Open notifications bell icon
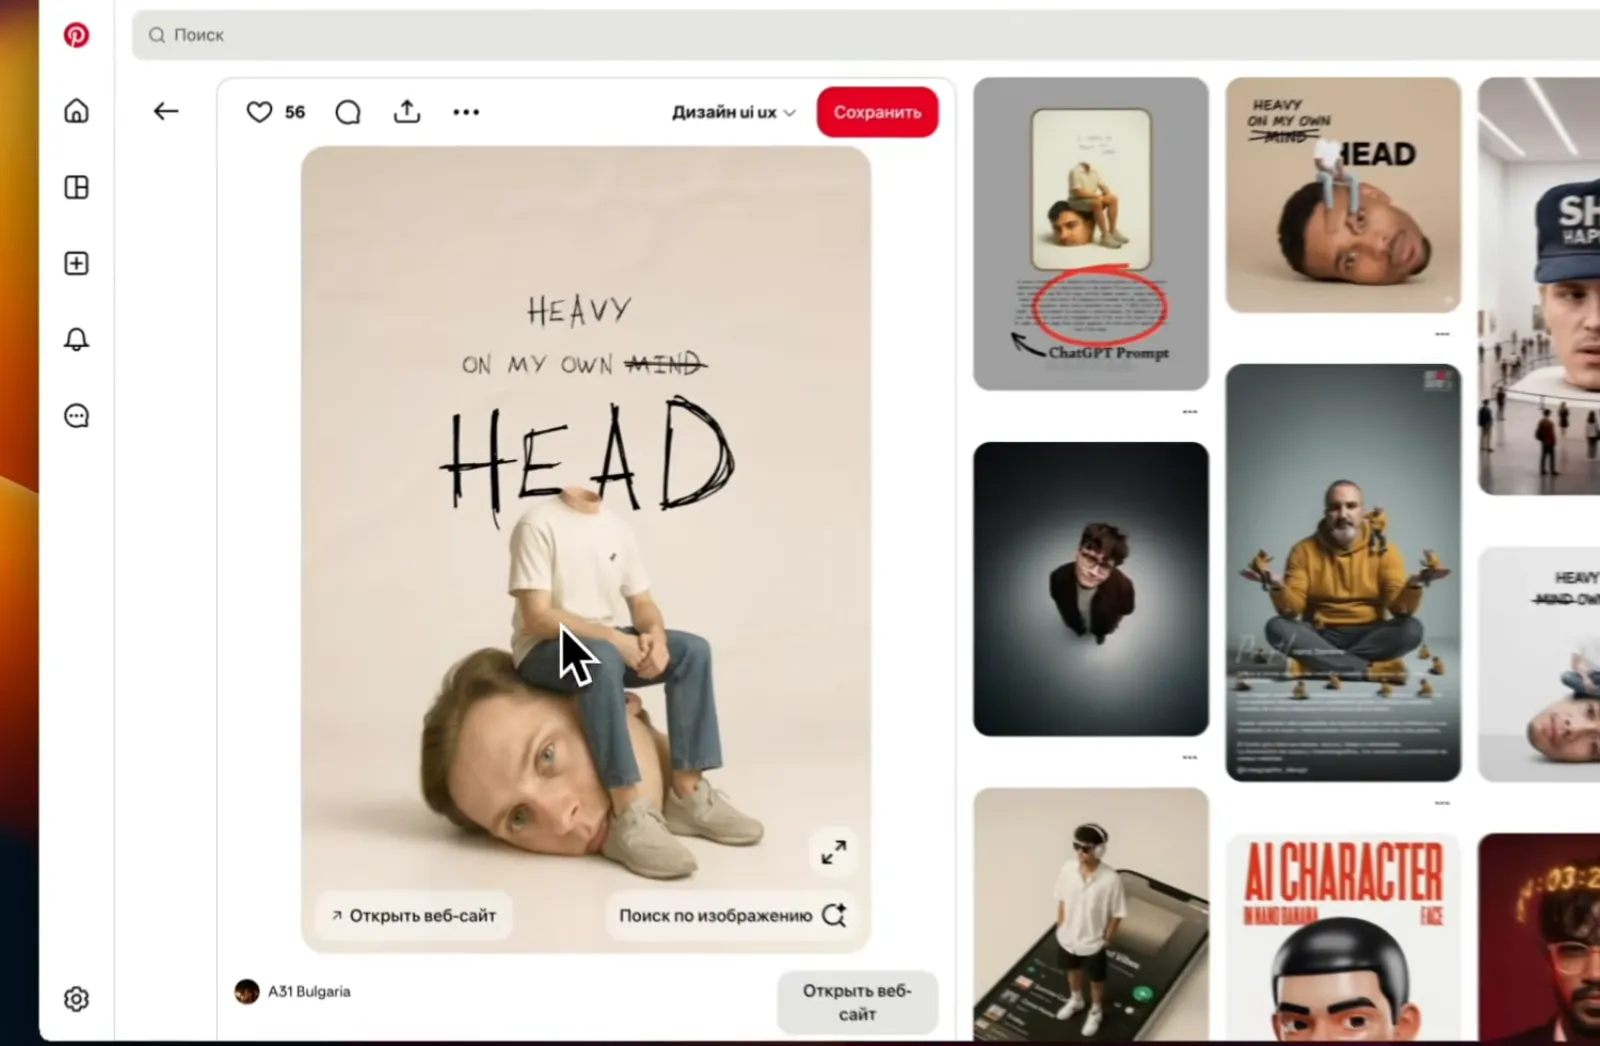Screen dimensions: 1600x1046 coord(76,339)
